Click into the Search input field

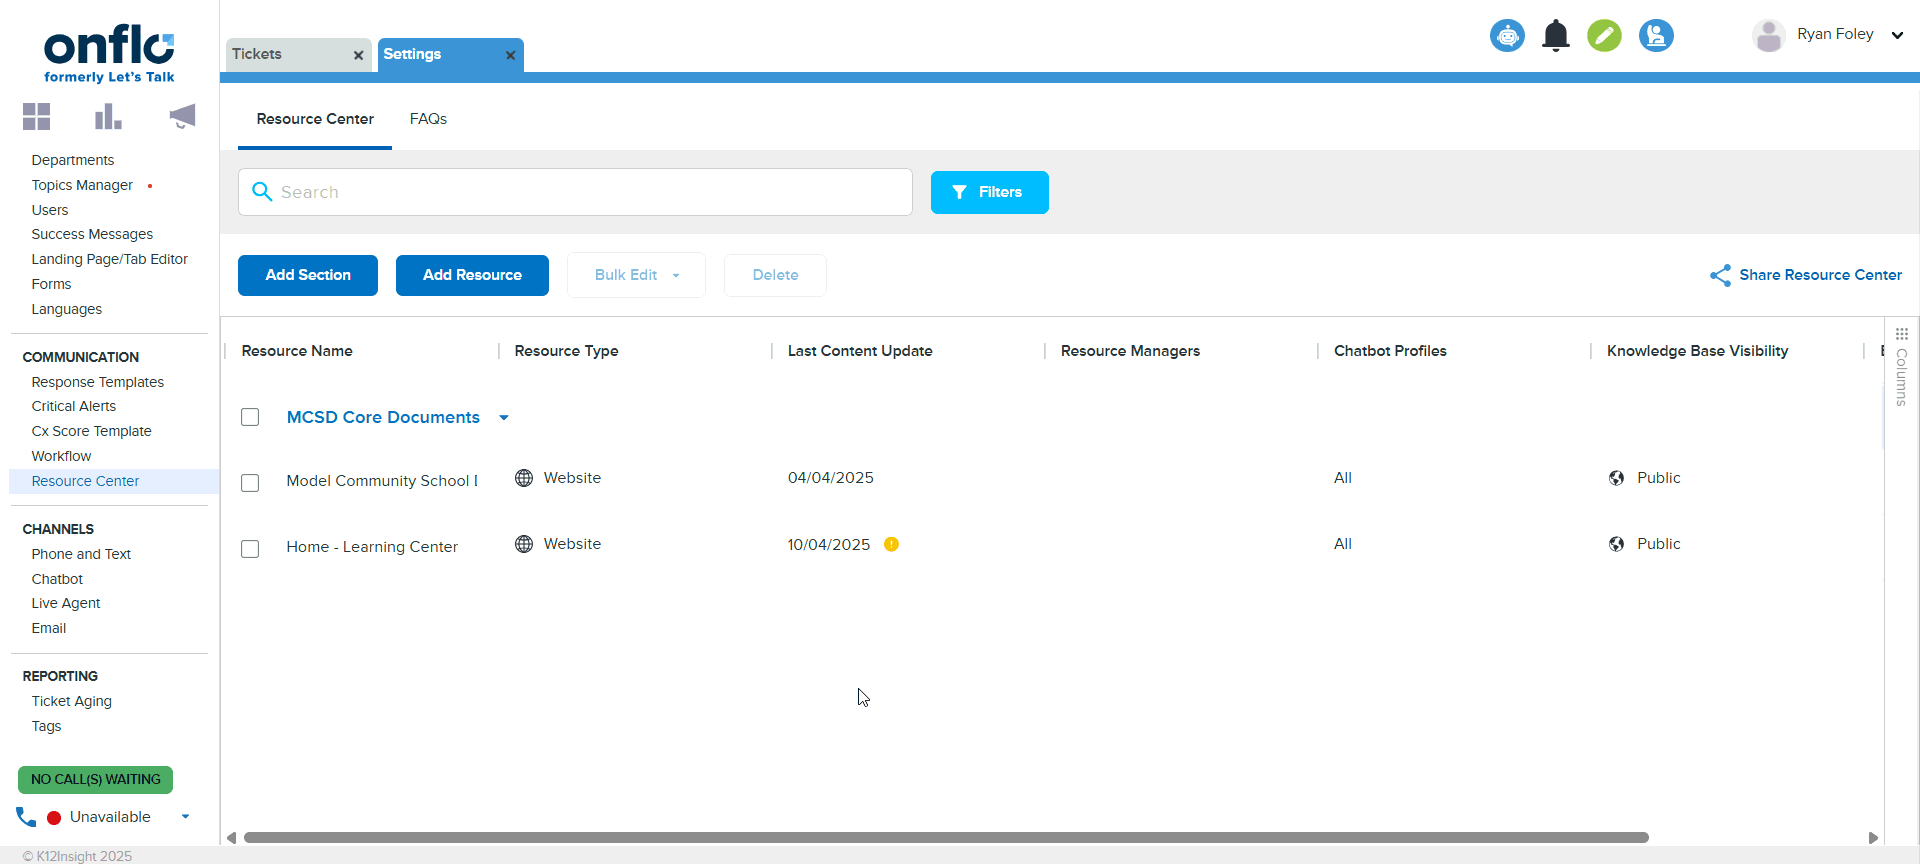click(590, 192)
